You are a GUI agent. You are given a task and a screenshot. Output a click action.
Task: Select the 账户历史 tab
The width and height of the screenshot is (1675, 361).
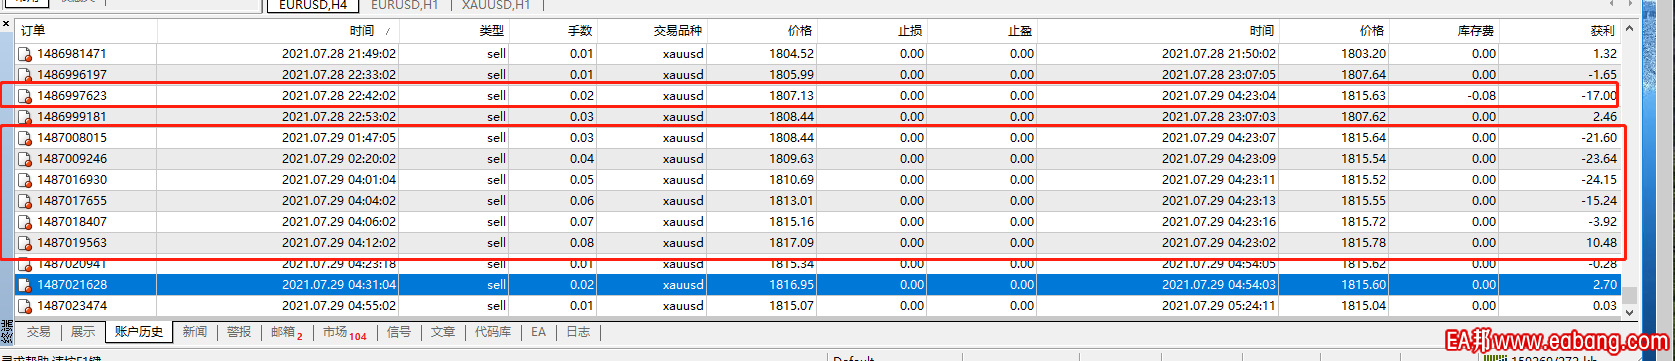pos(139,332)
